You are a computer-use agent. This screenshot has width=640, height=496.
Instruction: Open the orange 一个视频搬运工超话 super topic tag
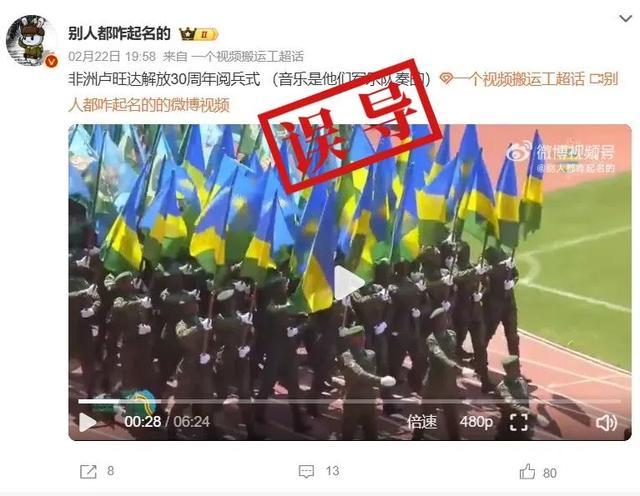(x=512, y=79)
